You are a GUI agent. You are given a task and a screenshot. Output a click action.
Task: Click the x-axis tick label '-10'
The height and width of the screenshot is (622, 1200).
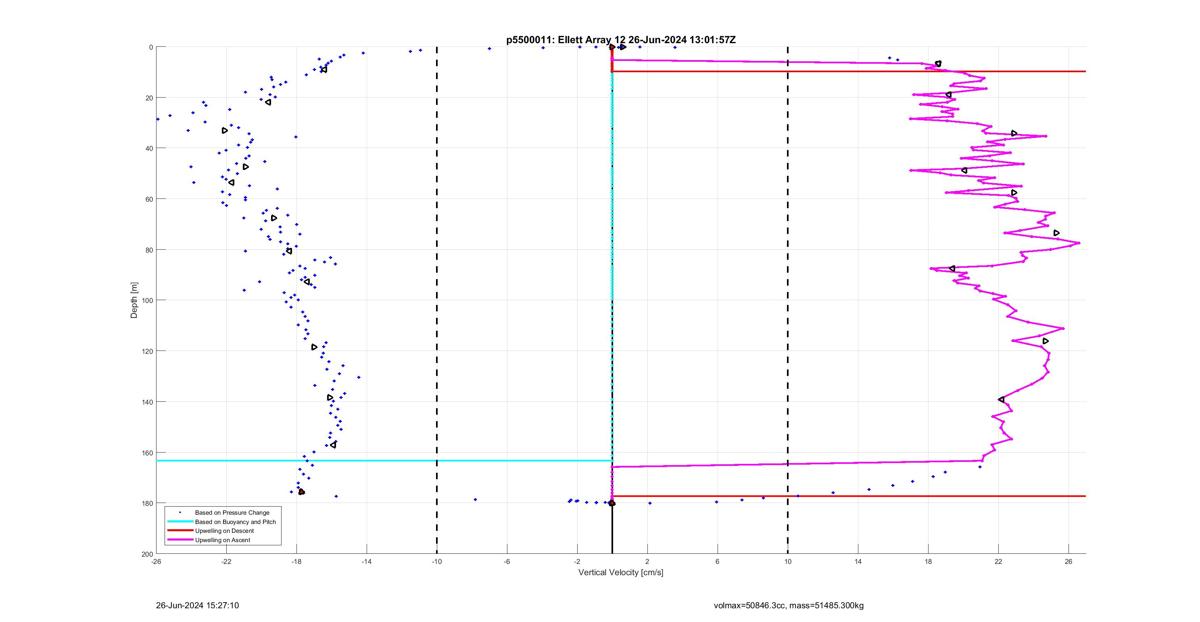[436, 562]
